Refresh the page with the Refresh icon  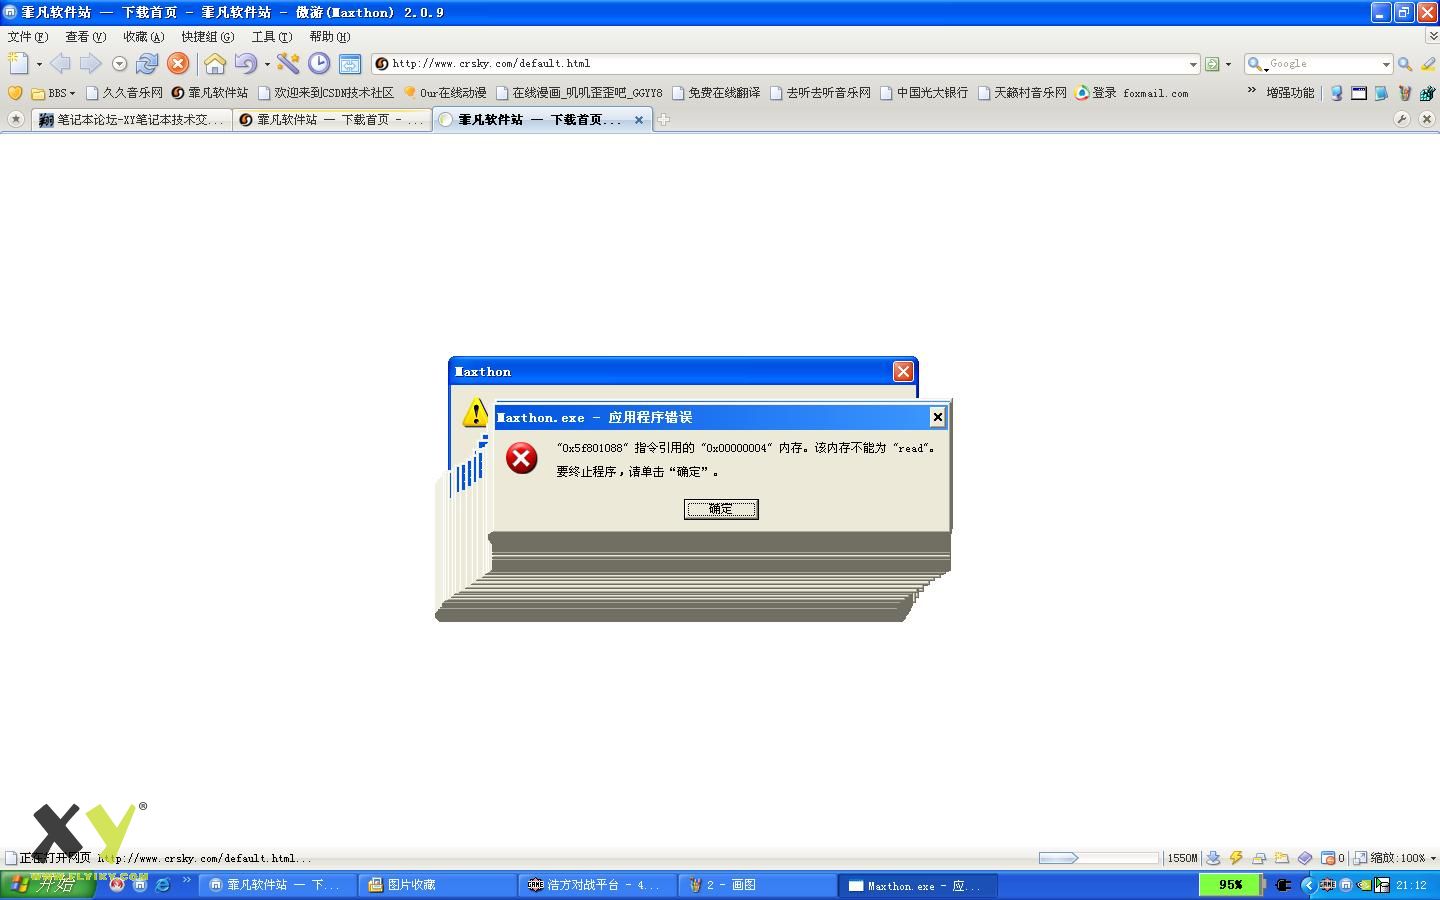pyautogui.click(x=147, y=64)
